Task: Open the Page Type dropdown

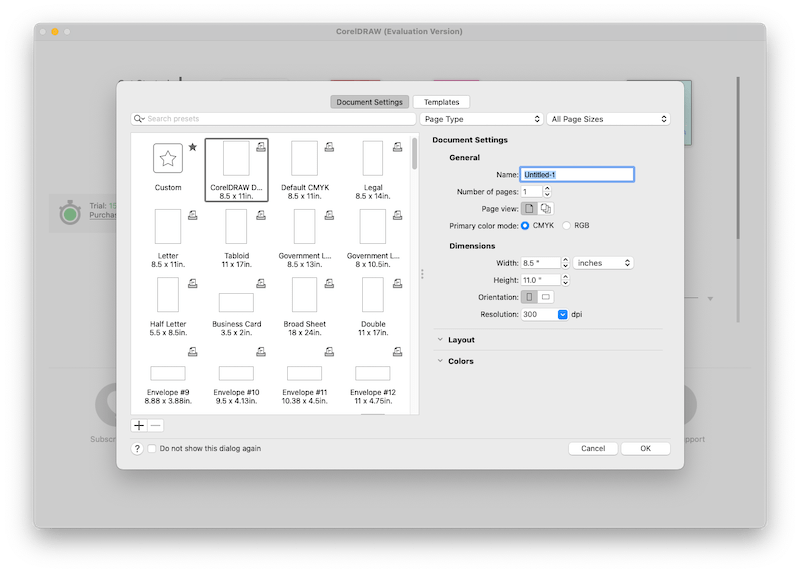Action: point(482,119)
